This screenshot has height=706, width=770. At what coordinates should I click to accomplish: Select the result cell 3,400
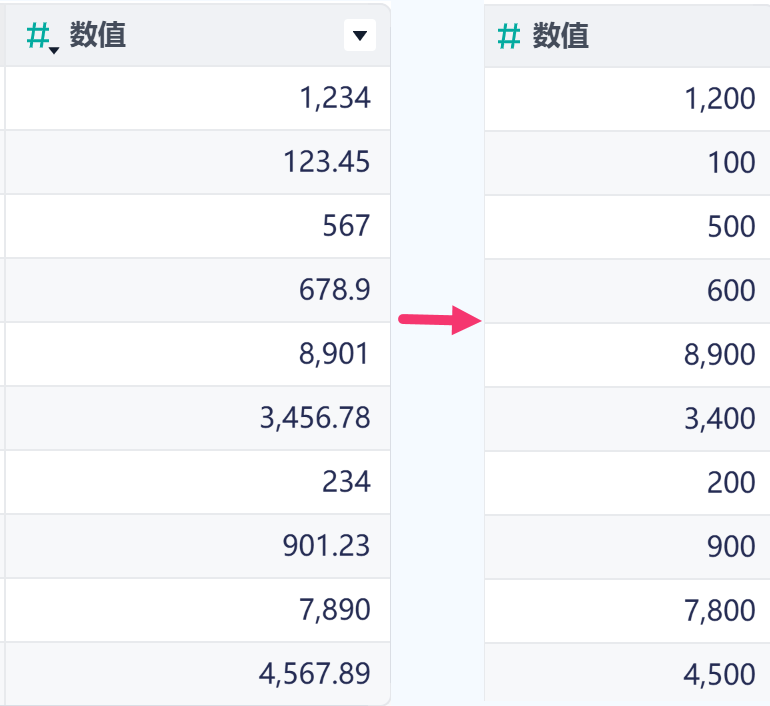(x=627, y=419)
